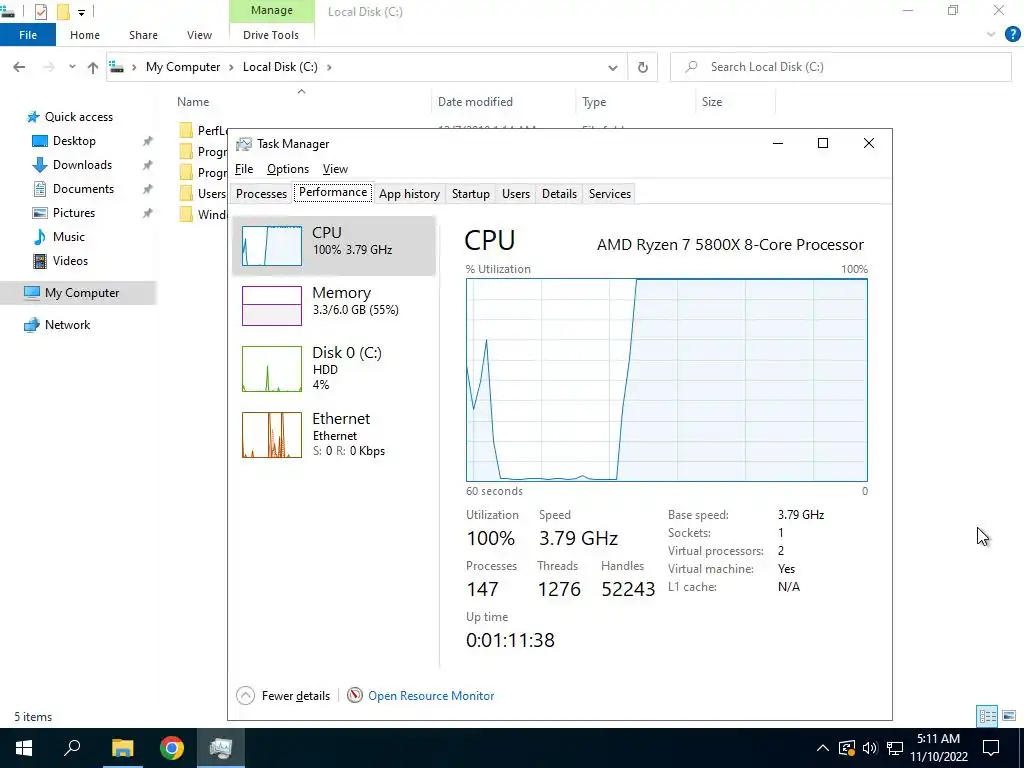Screen dimensions: 1024x768
Task: Open the Quick Access Toolbar customize dropdown
Action: pos(82,12)
